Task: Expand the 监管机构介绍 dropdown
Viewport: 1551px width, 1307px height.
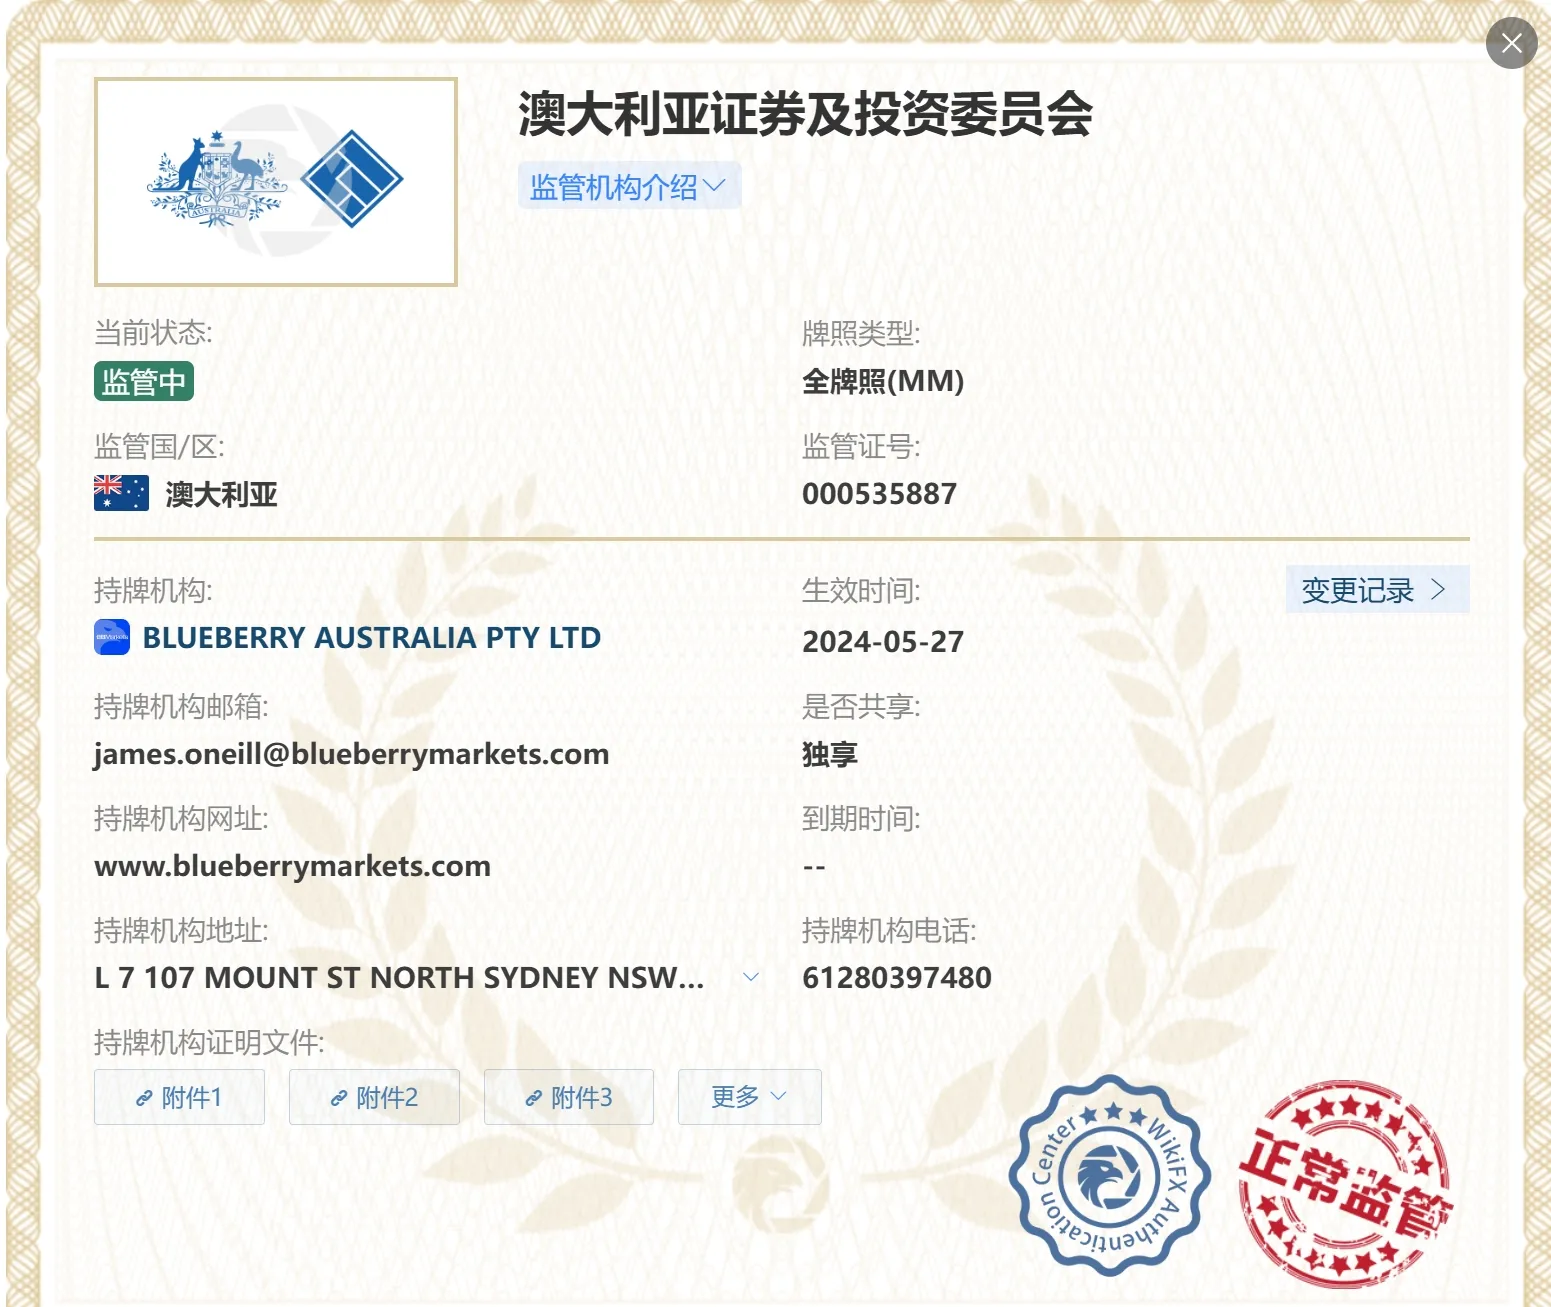Action: [x=629, y=186]
